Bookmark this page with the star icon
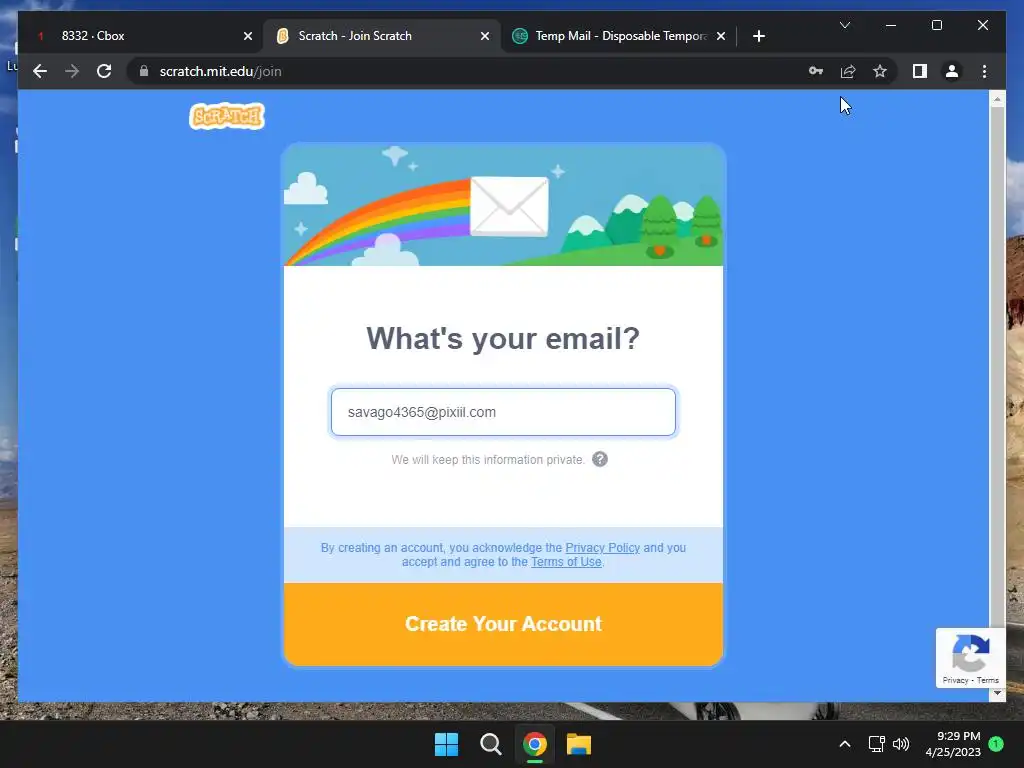 tap(880, 71)
